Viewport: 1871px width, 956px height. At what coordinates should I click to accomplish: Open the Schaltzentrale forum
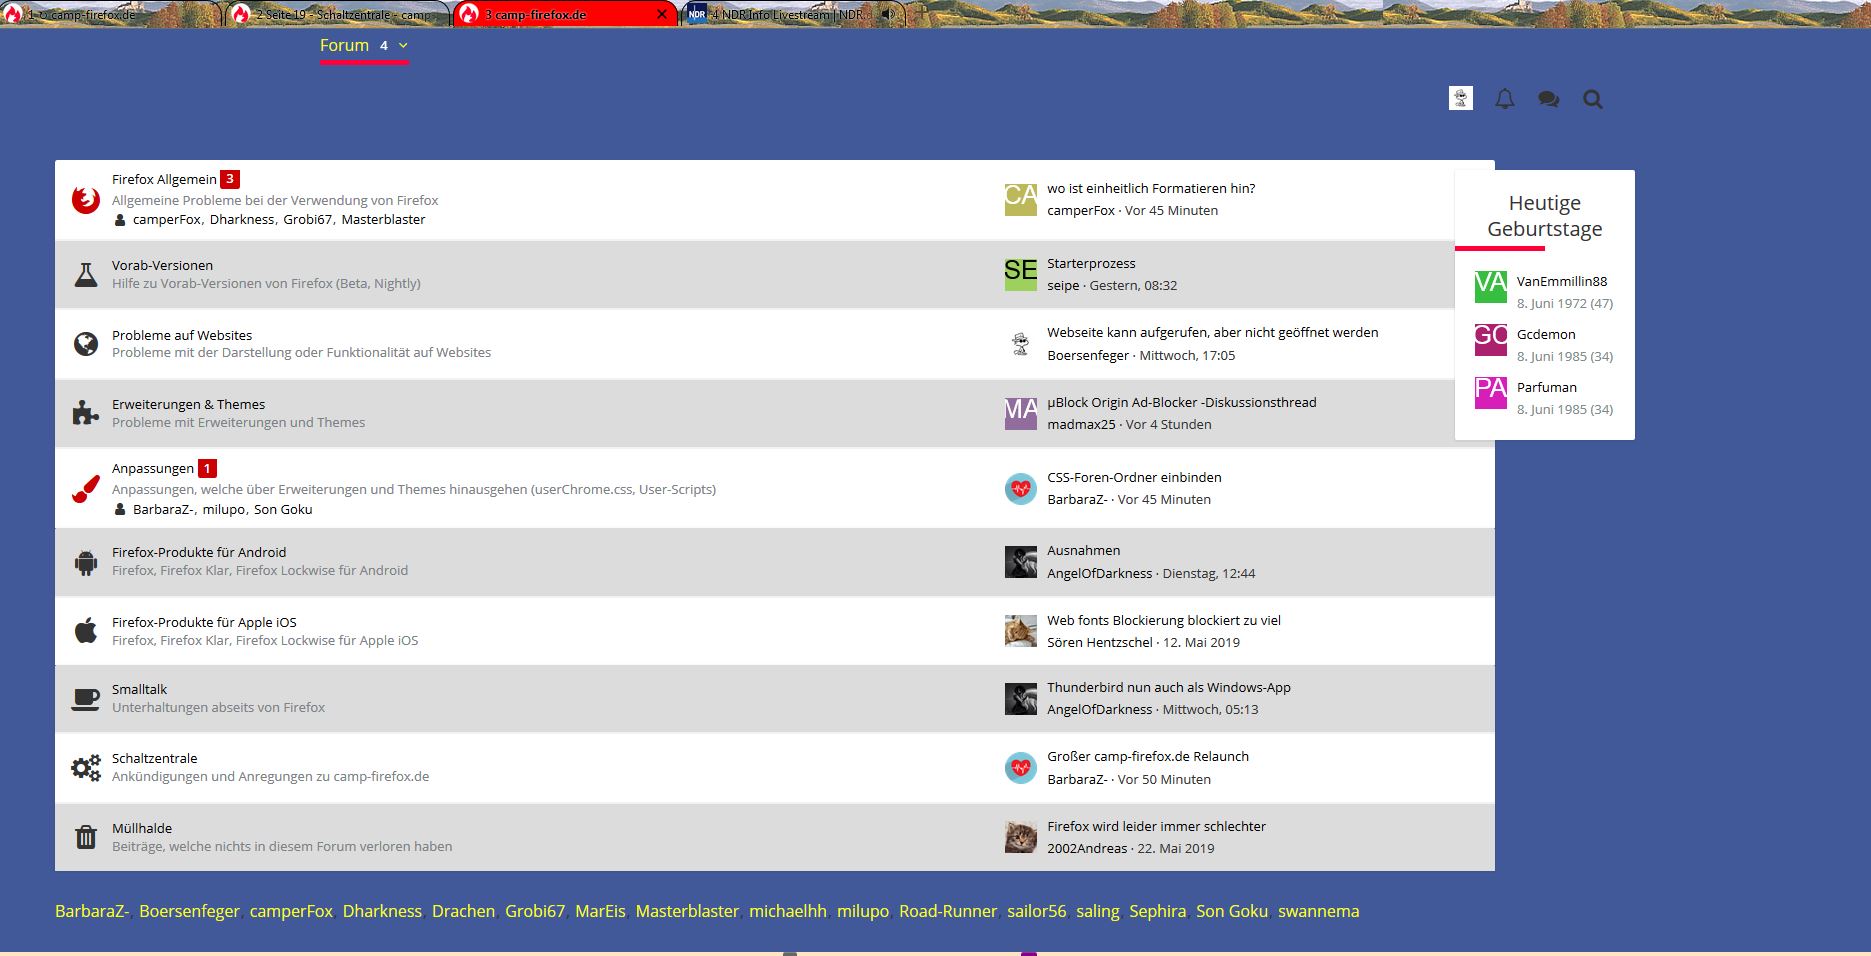click(x=155, y=758)
